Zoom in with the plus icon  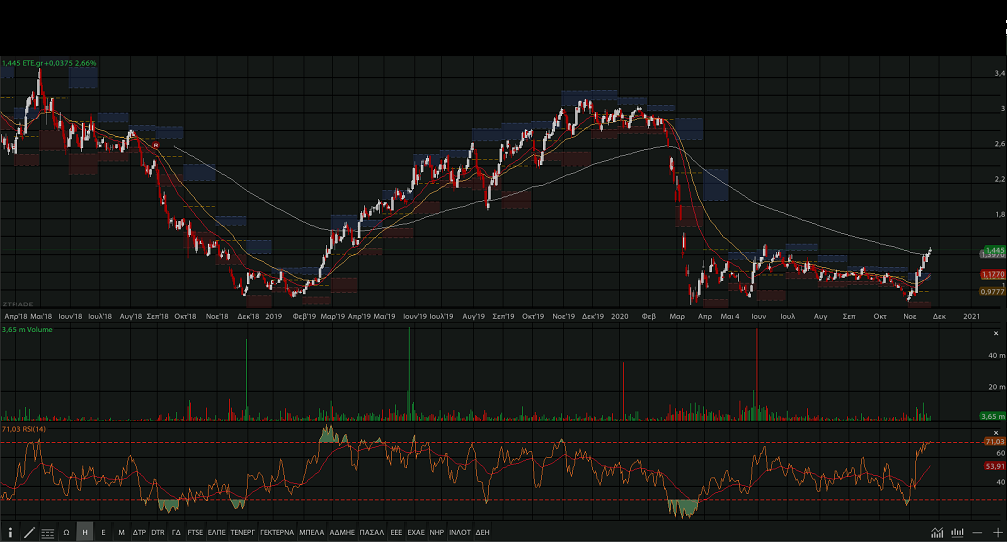(x=996, y=532)
